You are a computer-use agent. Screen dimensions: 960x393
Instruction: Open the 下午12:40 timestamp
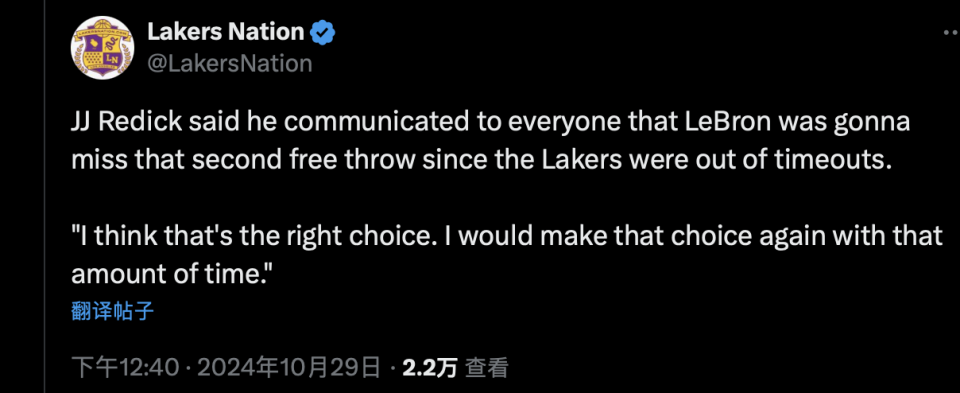pos(125,367)
